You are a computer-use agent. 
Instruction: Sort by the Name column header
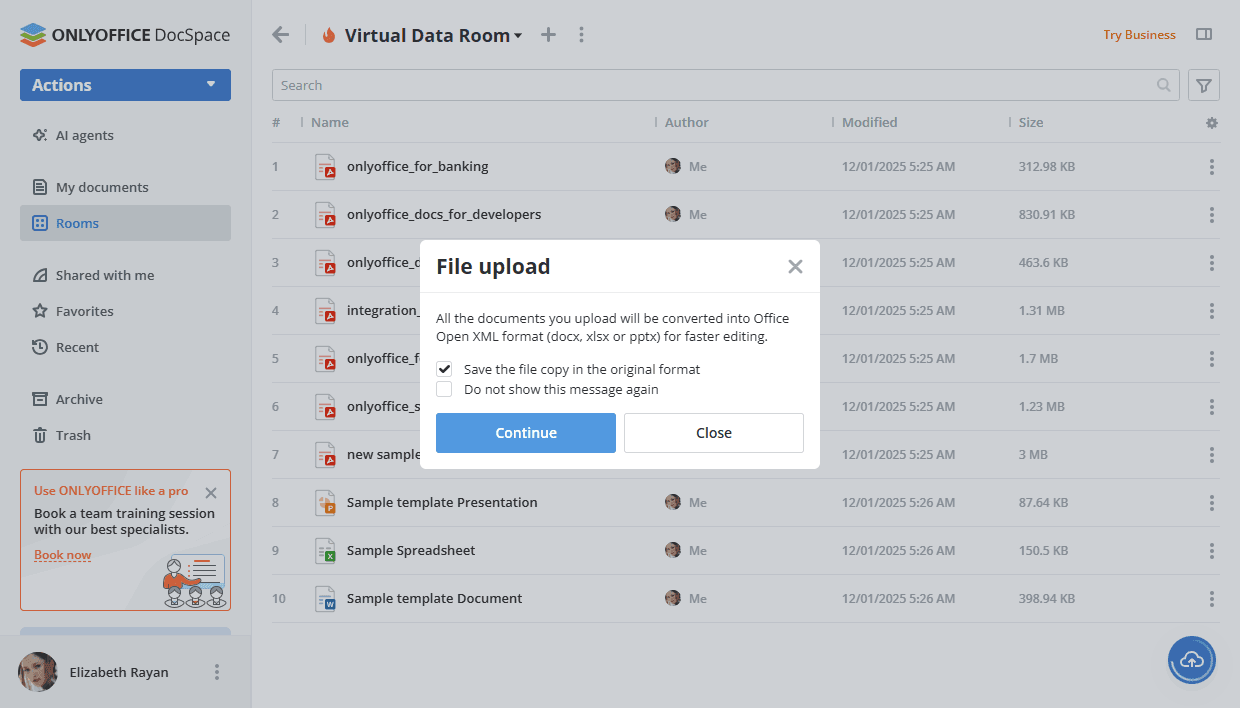(330, 122)
